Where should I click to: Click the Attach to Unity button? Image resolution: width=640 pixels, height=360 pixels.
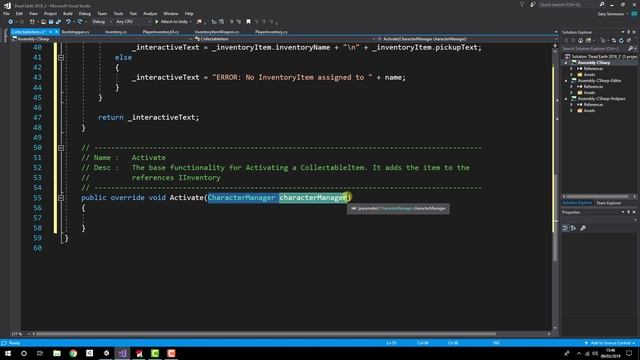coord(173,22)
